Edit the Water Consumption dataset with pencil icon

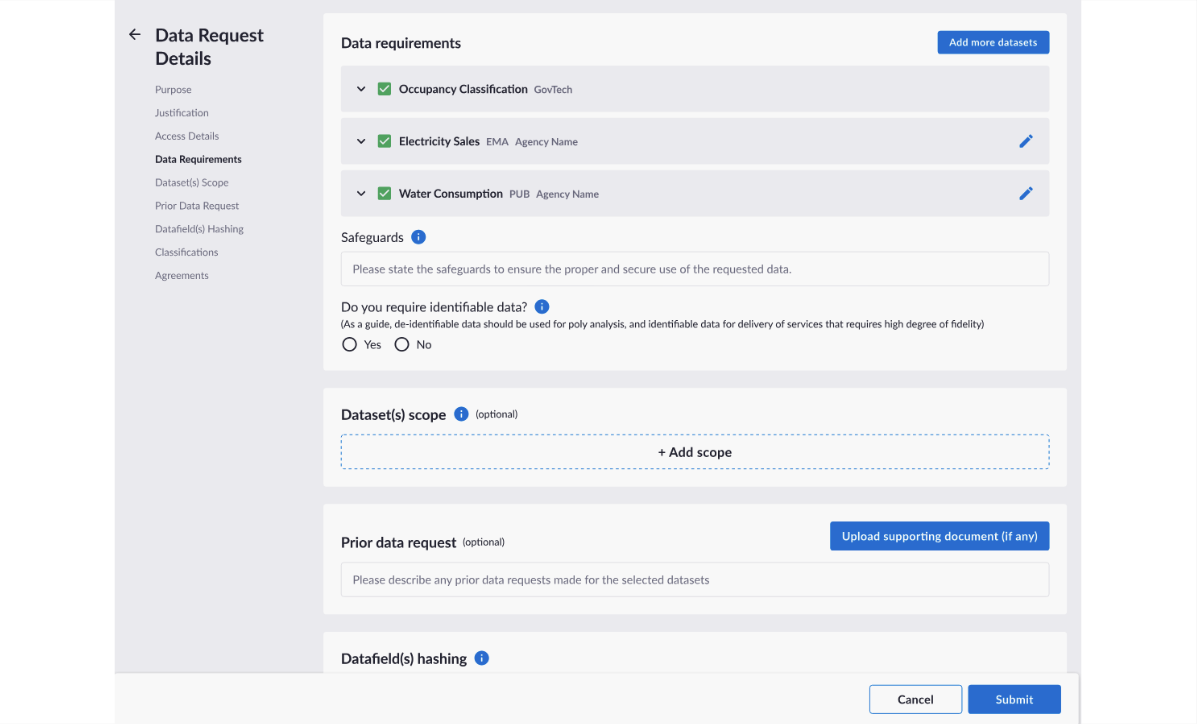pos(1026,193)
